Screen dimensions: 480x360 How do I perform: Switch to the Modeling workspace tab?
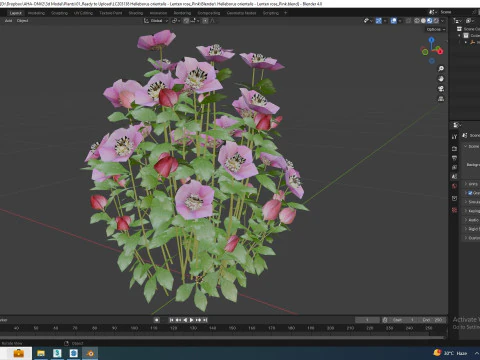[36, 13]
